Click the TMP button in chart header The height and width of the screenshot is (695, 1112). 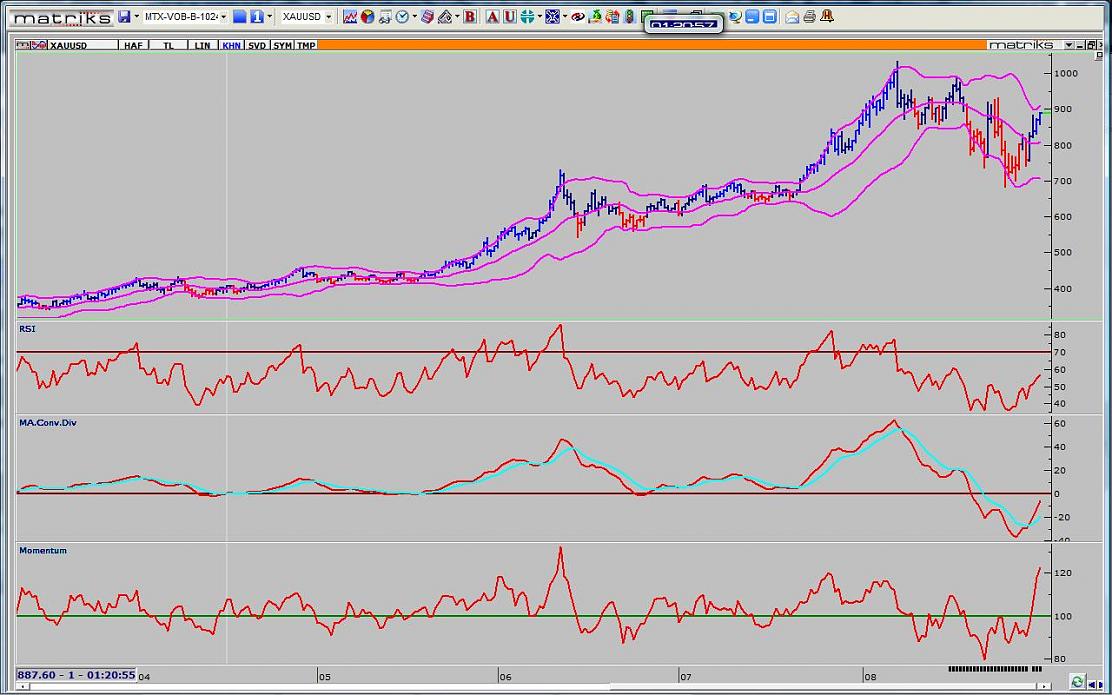point(305,45)
